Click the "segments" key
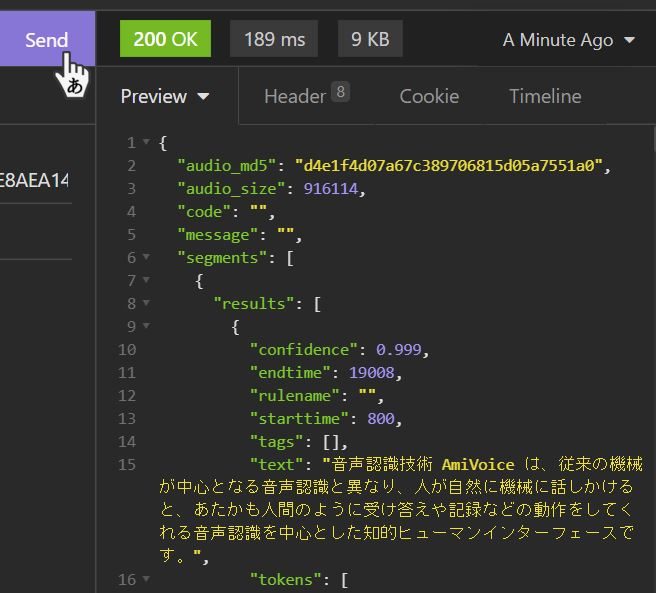The image size is (656, 593). pyautogui.click(x=222, y=258)
